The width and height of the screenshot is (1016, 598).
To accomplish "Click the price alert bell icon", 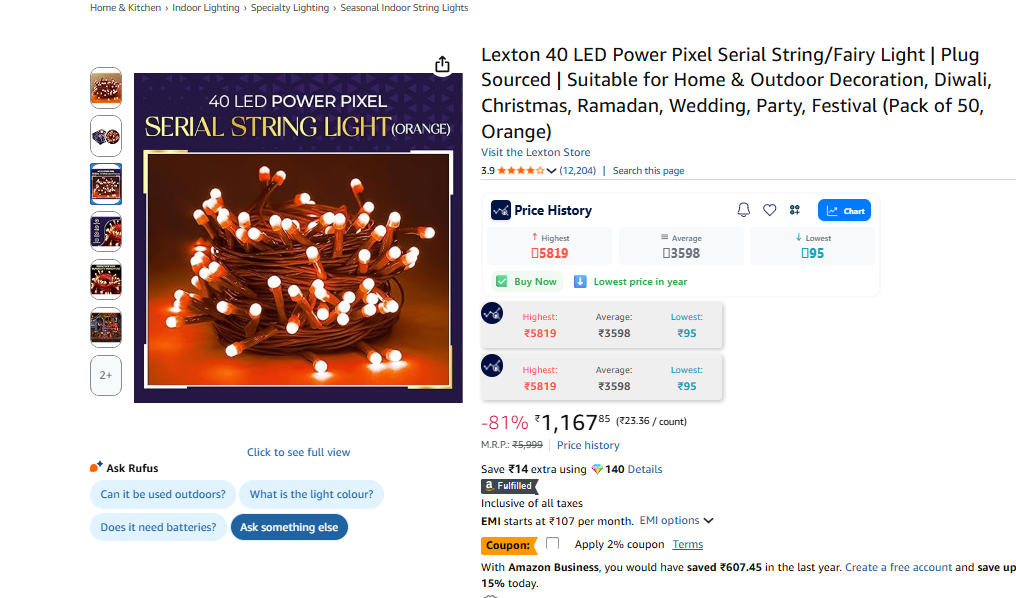I will point(743,210).
